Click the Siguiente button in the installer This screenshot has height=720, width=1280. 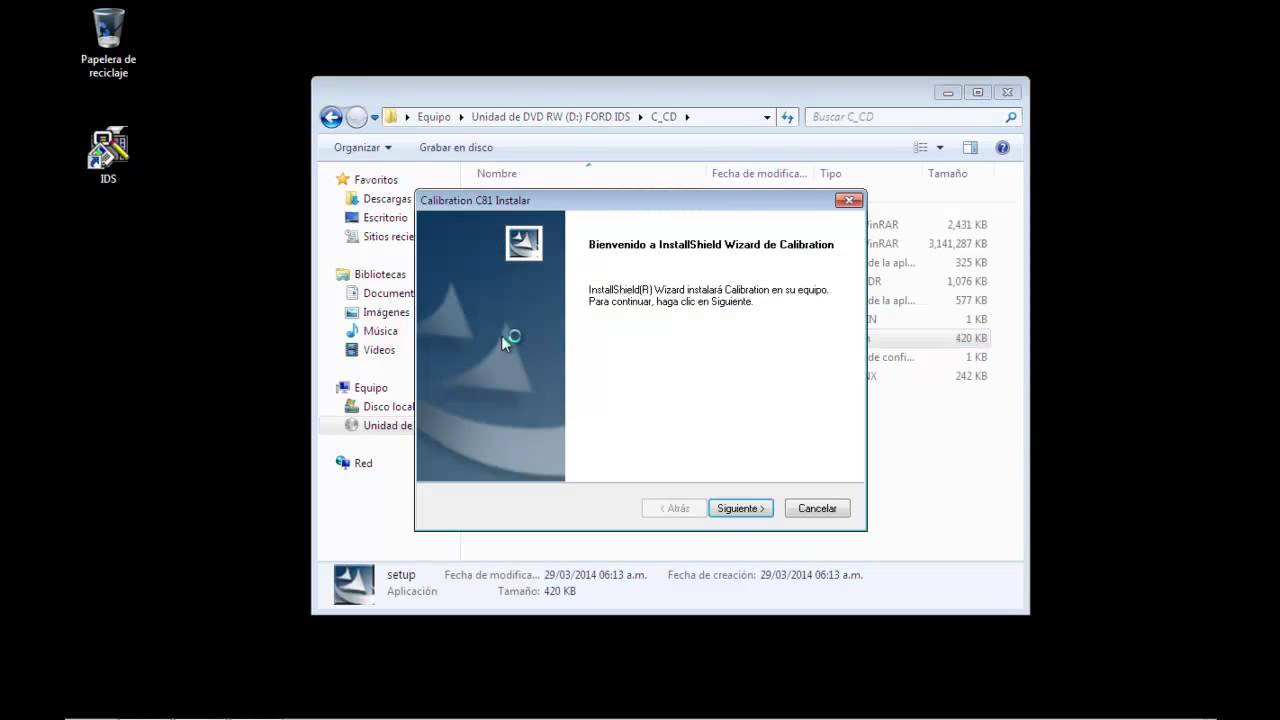click(x=741, y=508)
